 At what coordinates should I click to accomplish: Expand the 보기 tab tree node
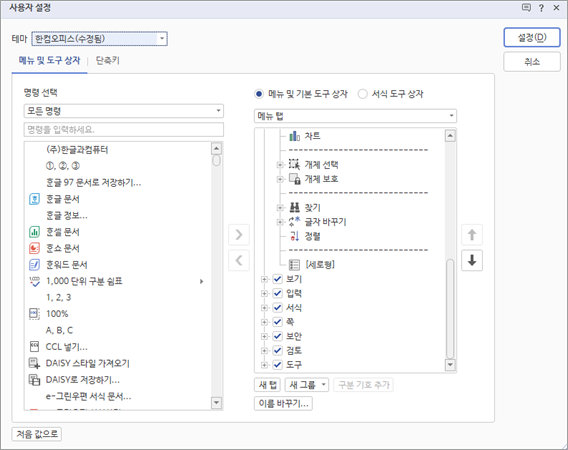click(264, 279)
